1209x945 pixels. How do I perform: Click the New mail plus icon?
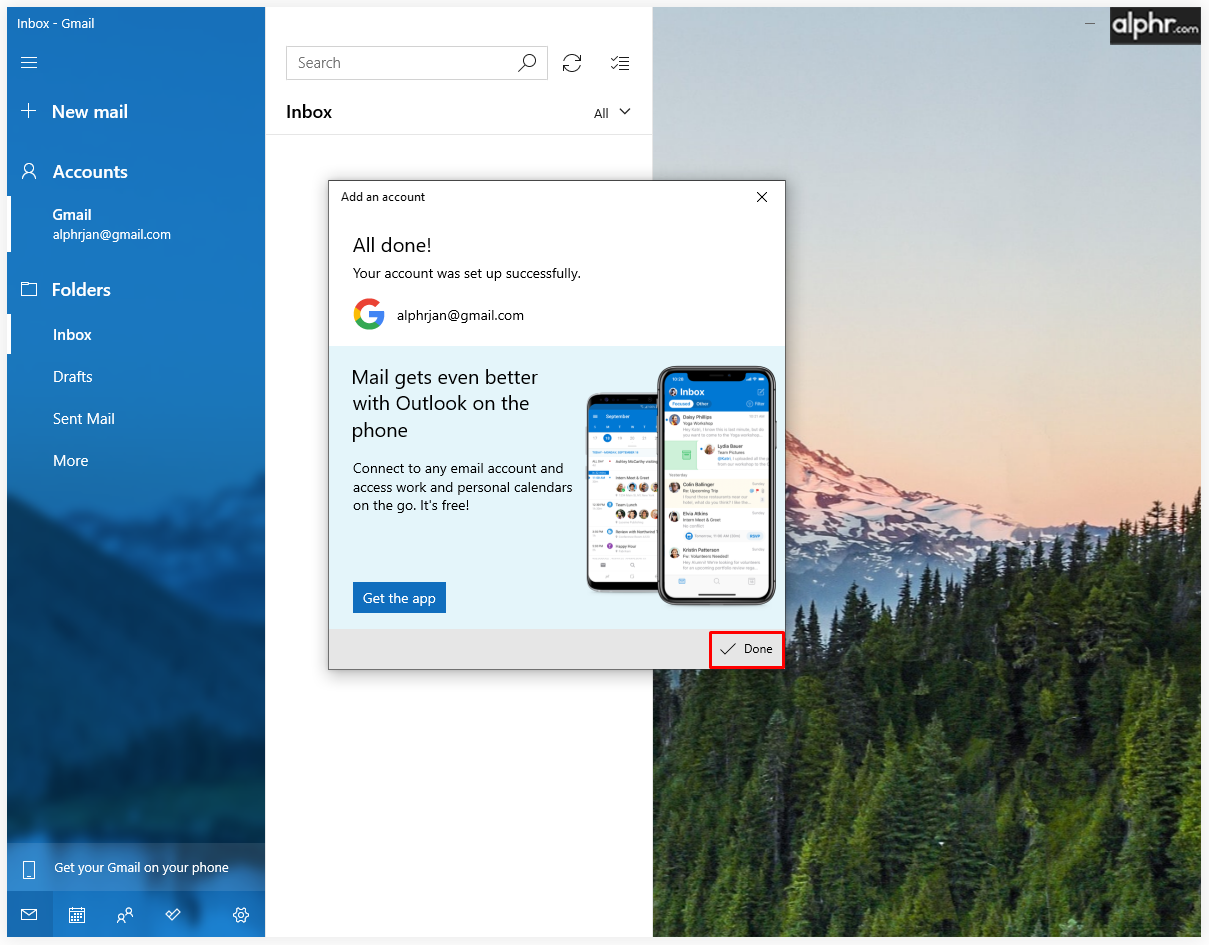(x=29, y=111)
